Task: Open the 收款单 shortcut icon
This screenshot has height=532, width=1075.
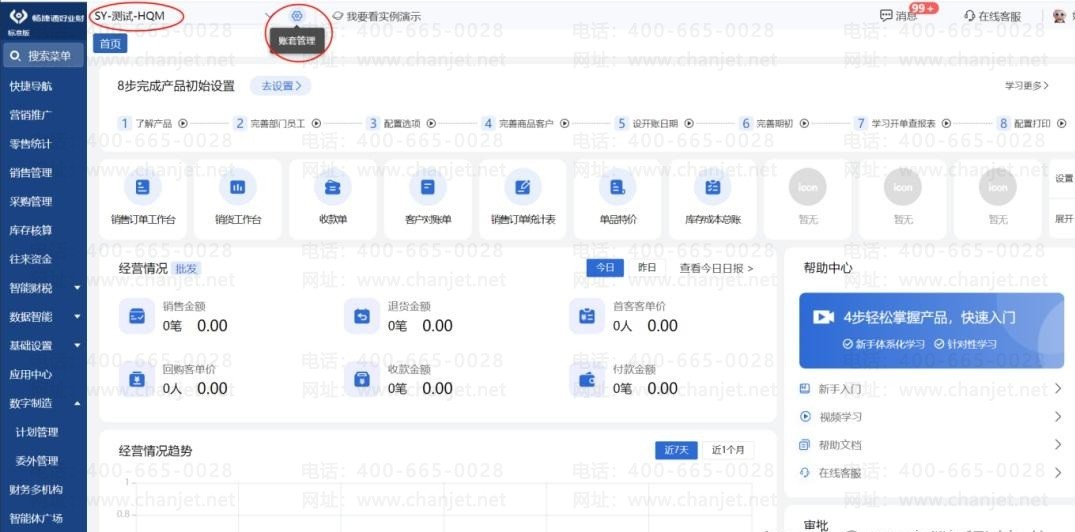Action: click(x=333, y=187)
